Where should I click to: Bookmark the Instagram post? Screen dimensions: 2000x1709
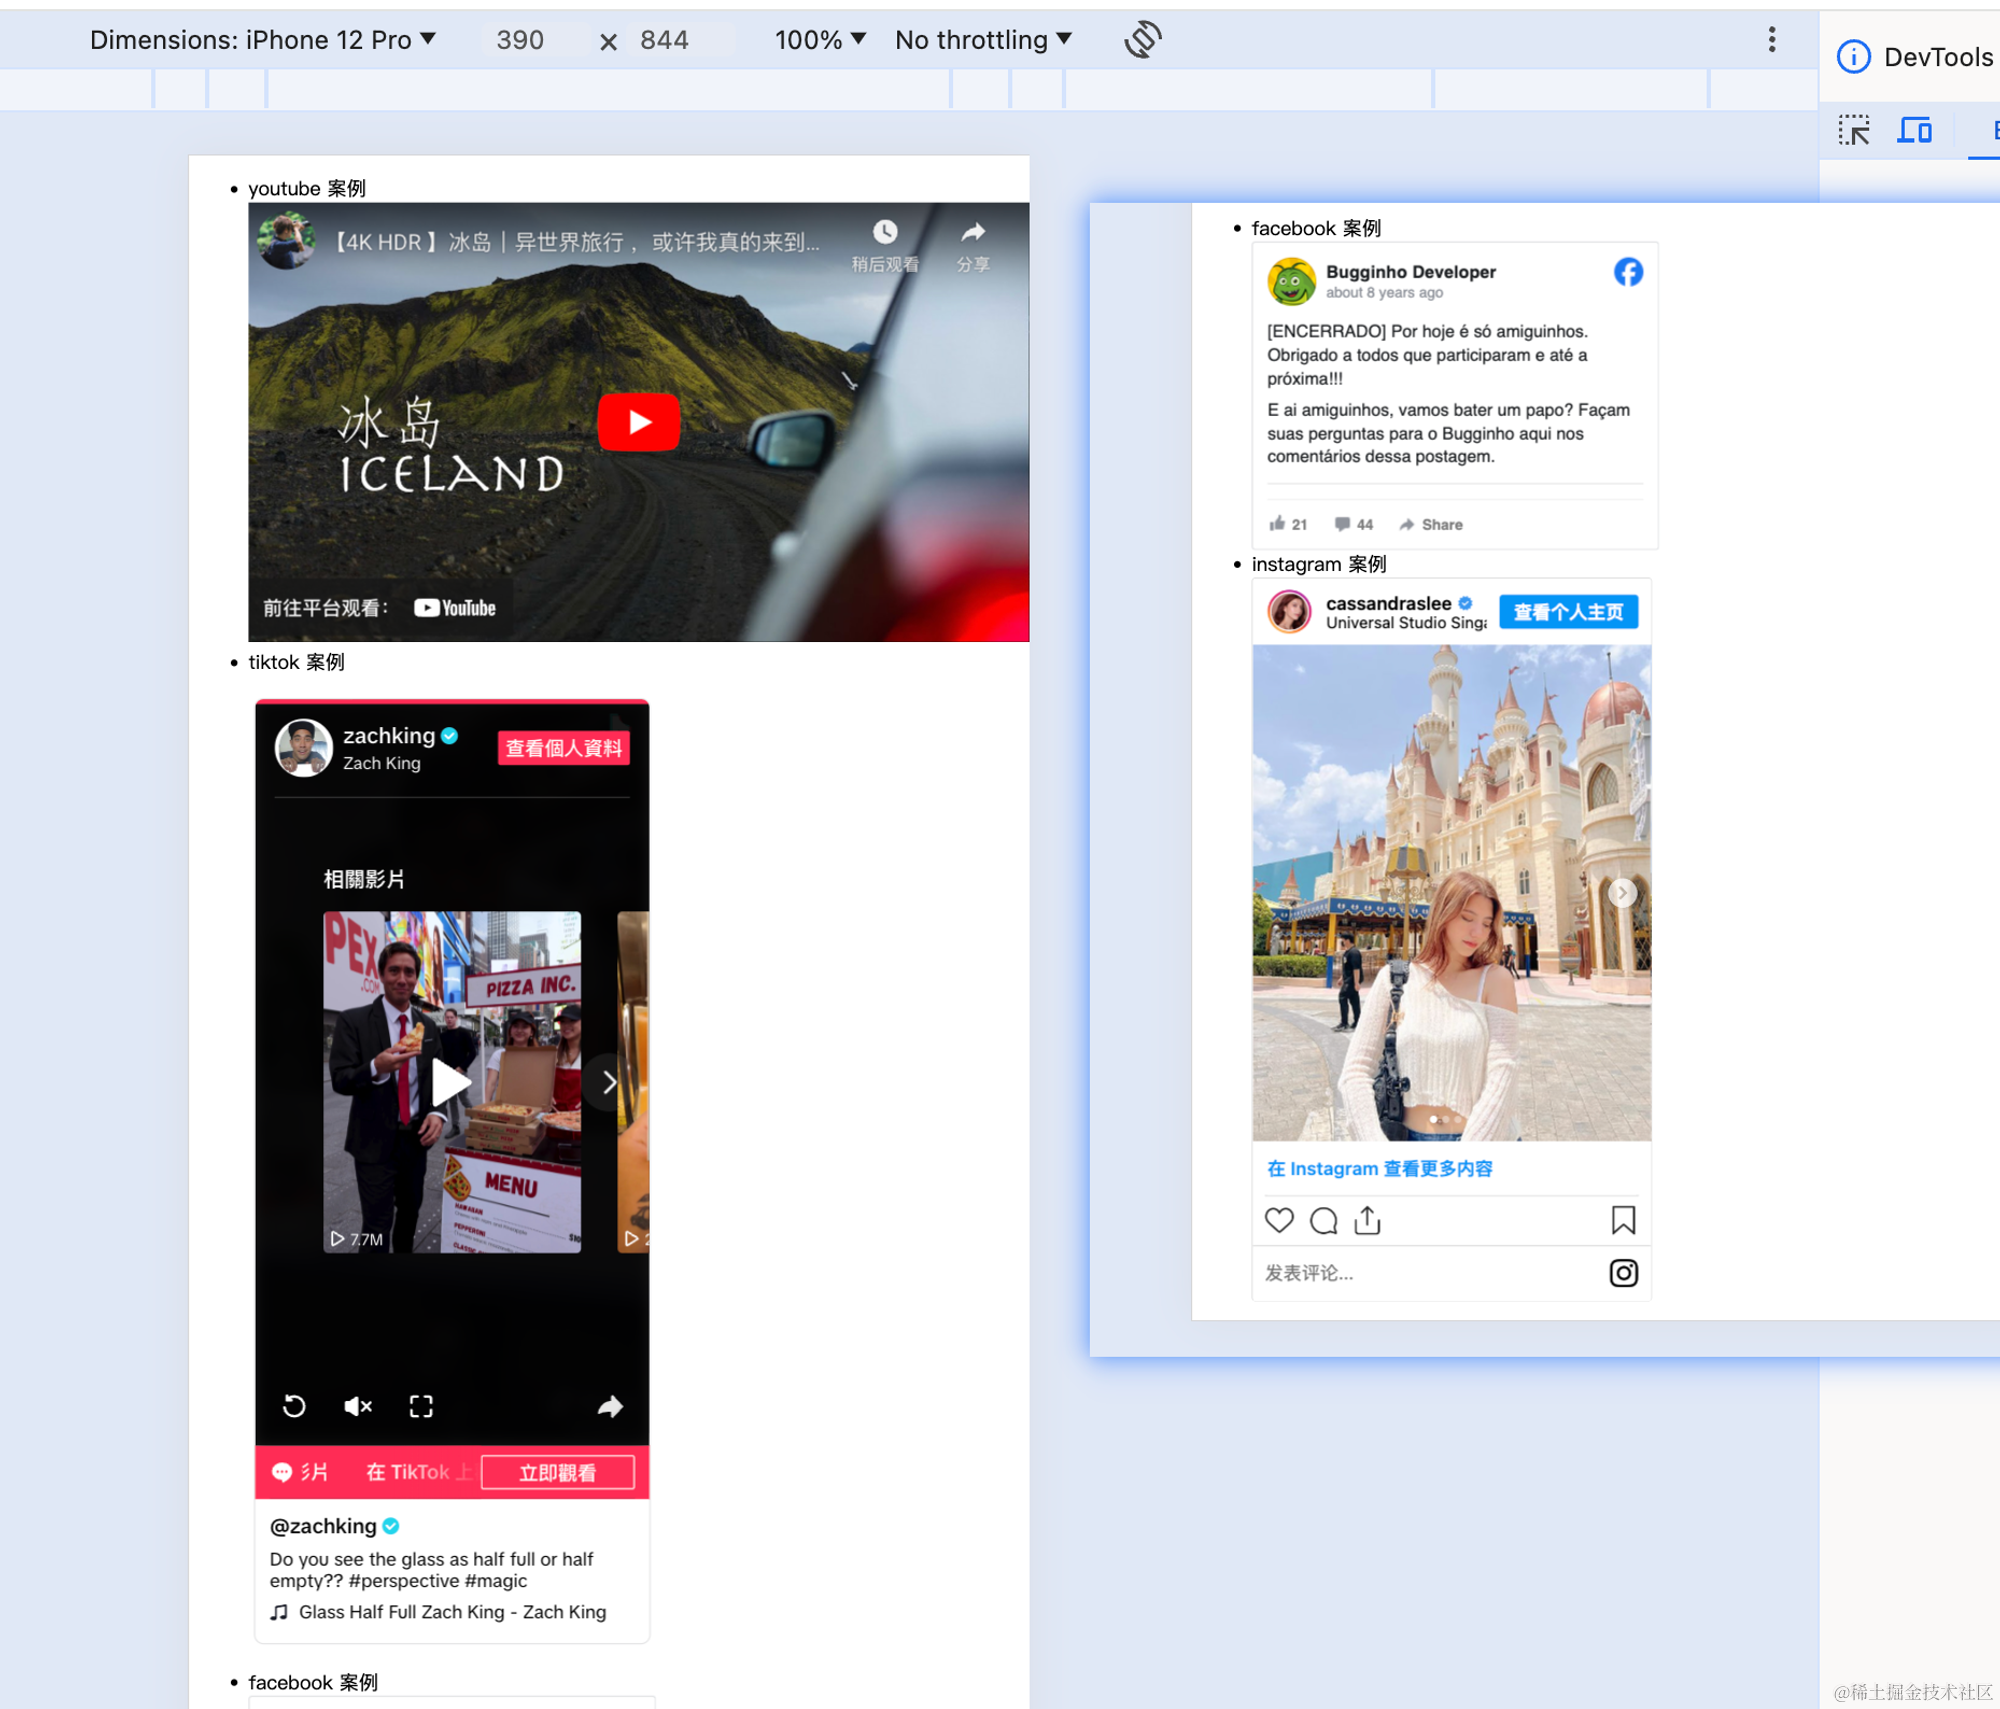click(x=1623, y=1220)
